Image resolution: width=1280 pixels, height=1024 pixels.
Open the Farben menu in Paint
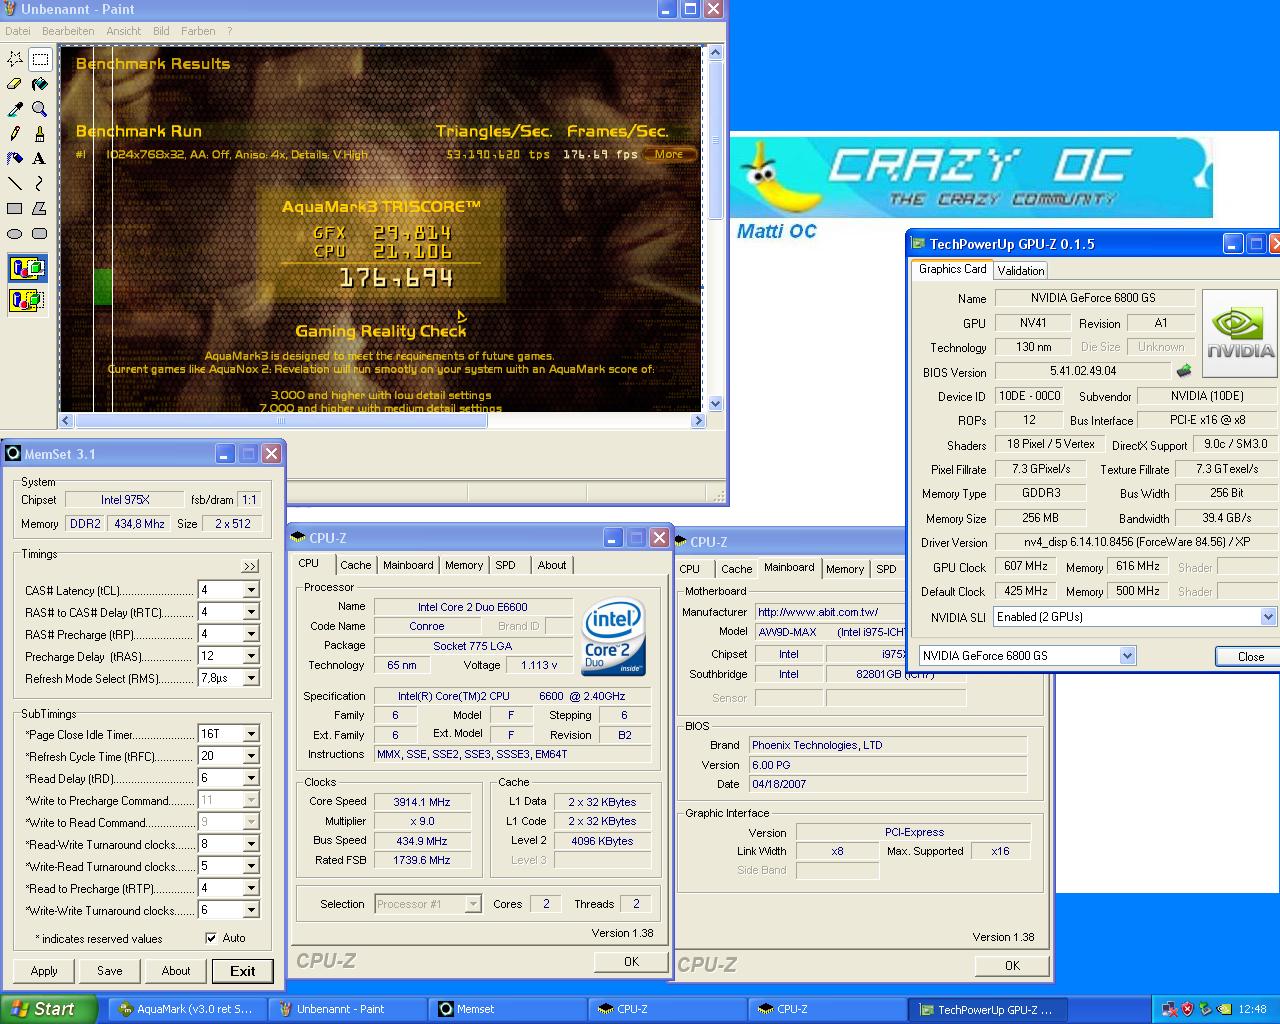click(x=198, y=31)
